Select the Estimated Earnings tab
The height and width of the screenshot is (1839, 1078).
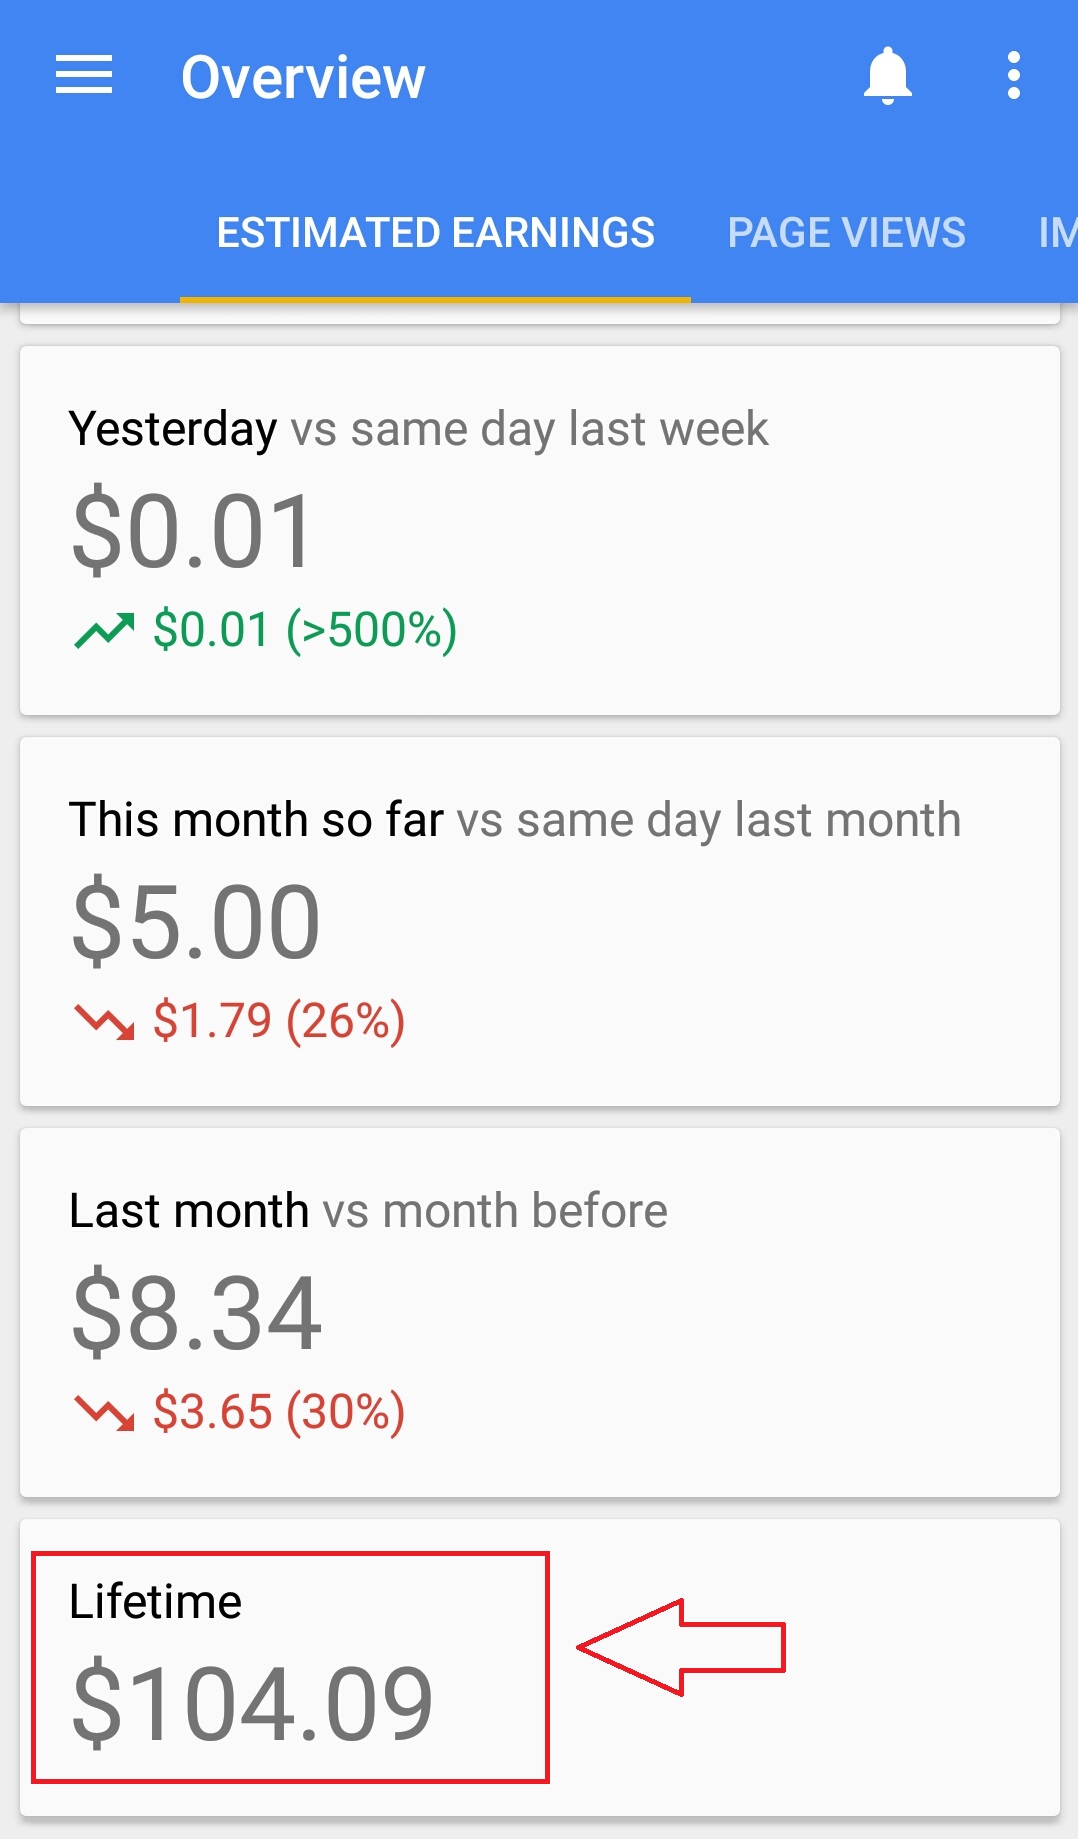point(435,233)
